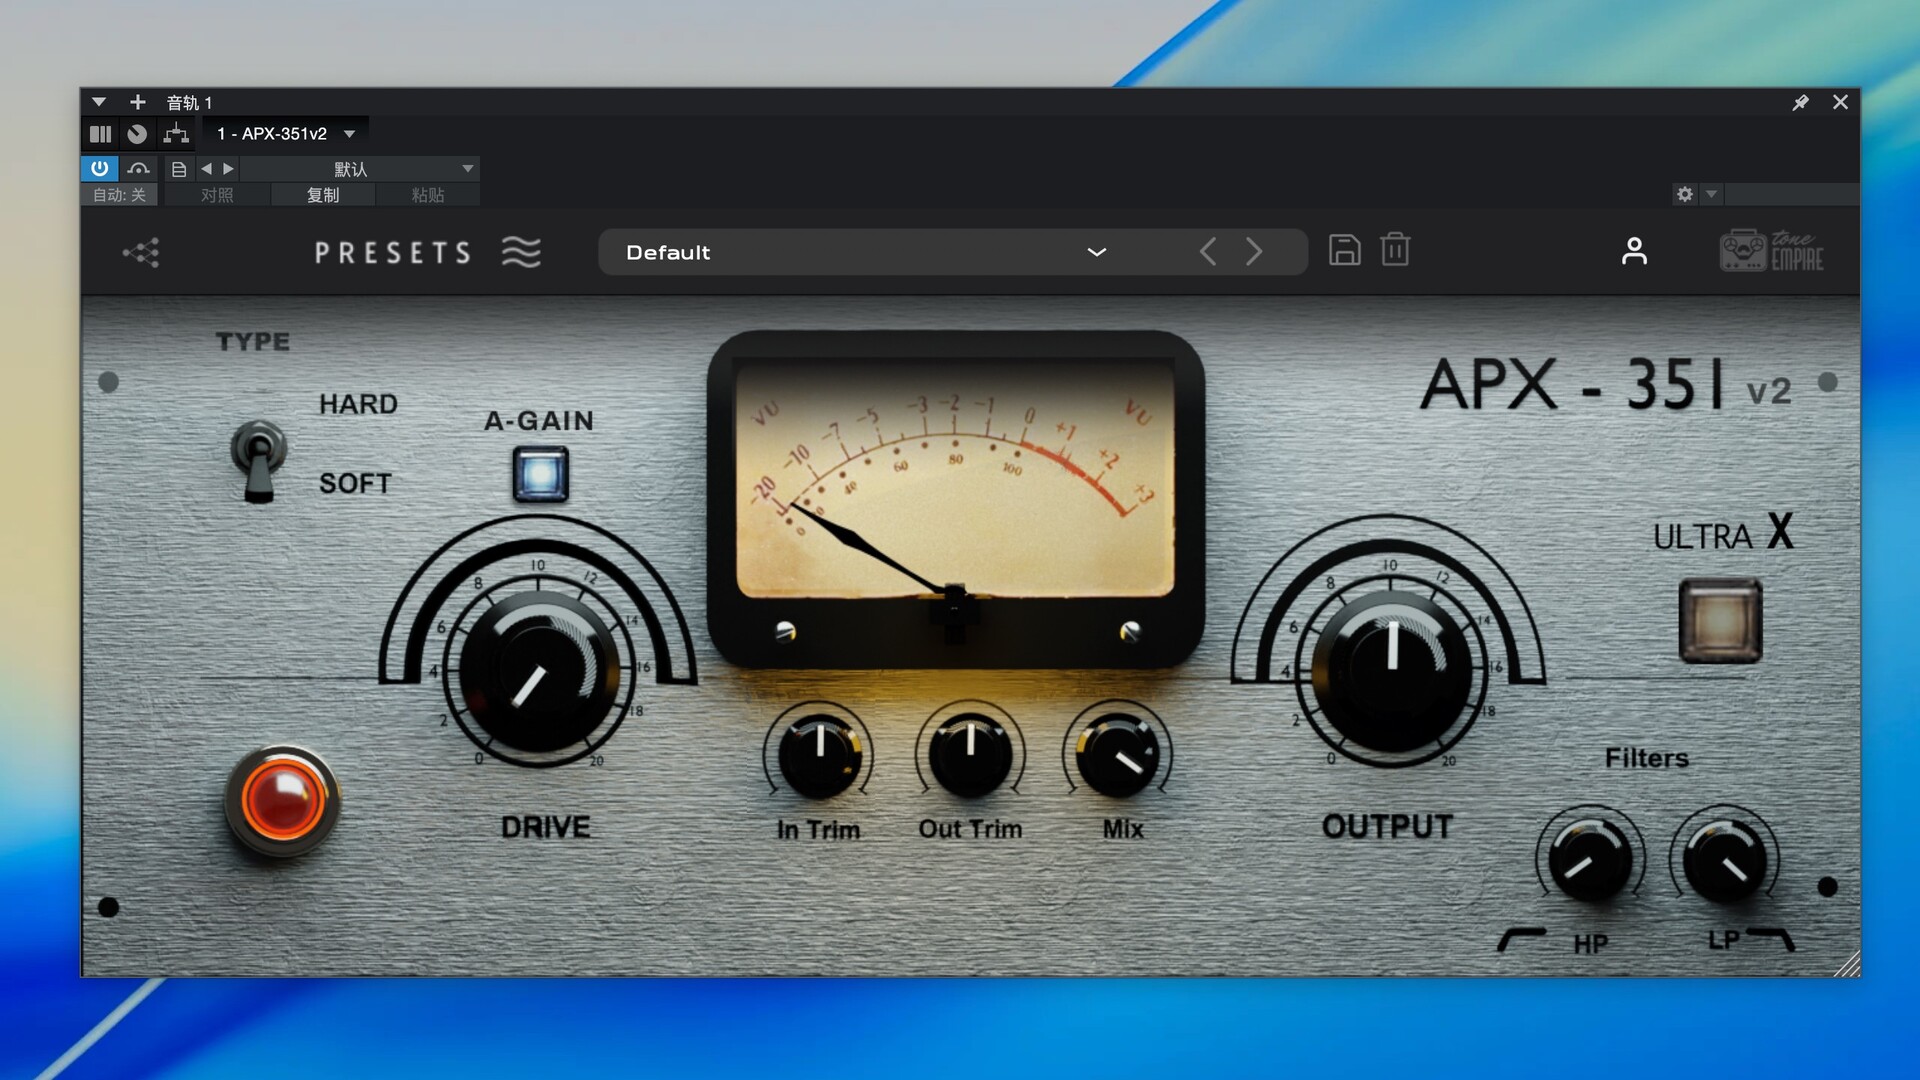The image size is (1920, 1080).
Task: Open the PRESETS browser label
Action: [393, 253]
